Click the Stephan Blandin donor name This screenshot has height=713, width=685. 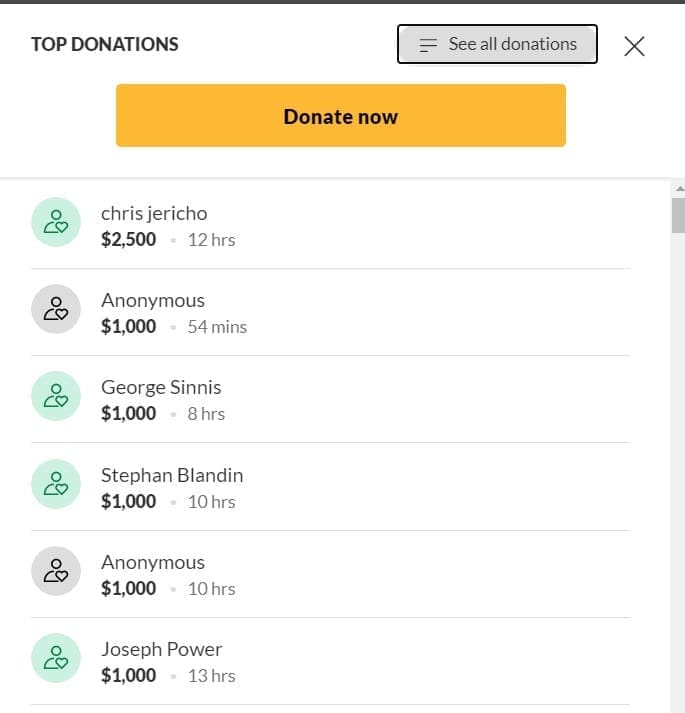pos(172,475)
